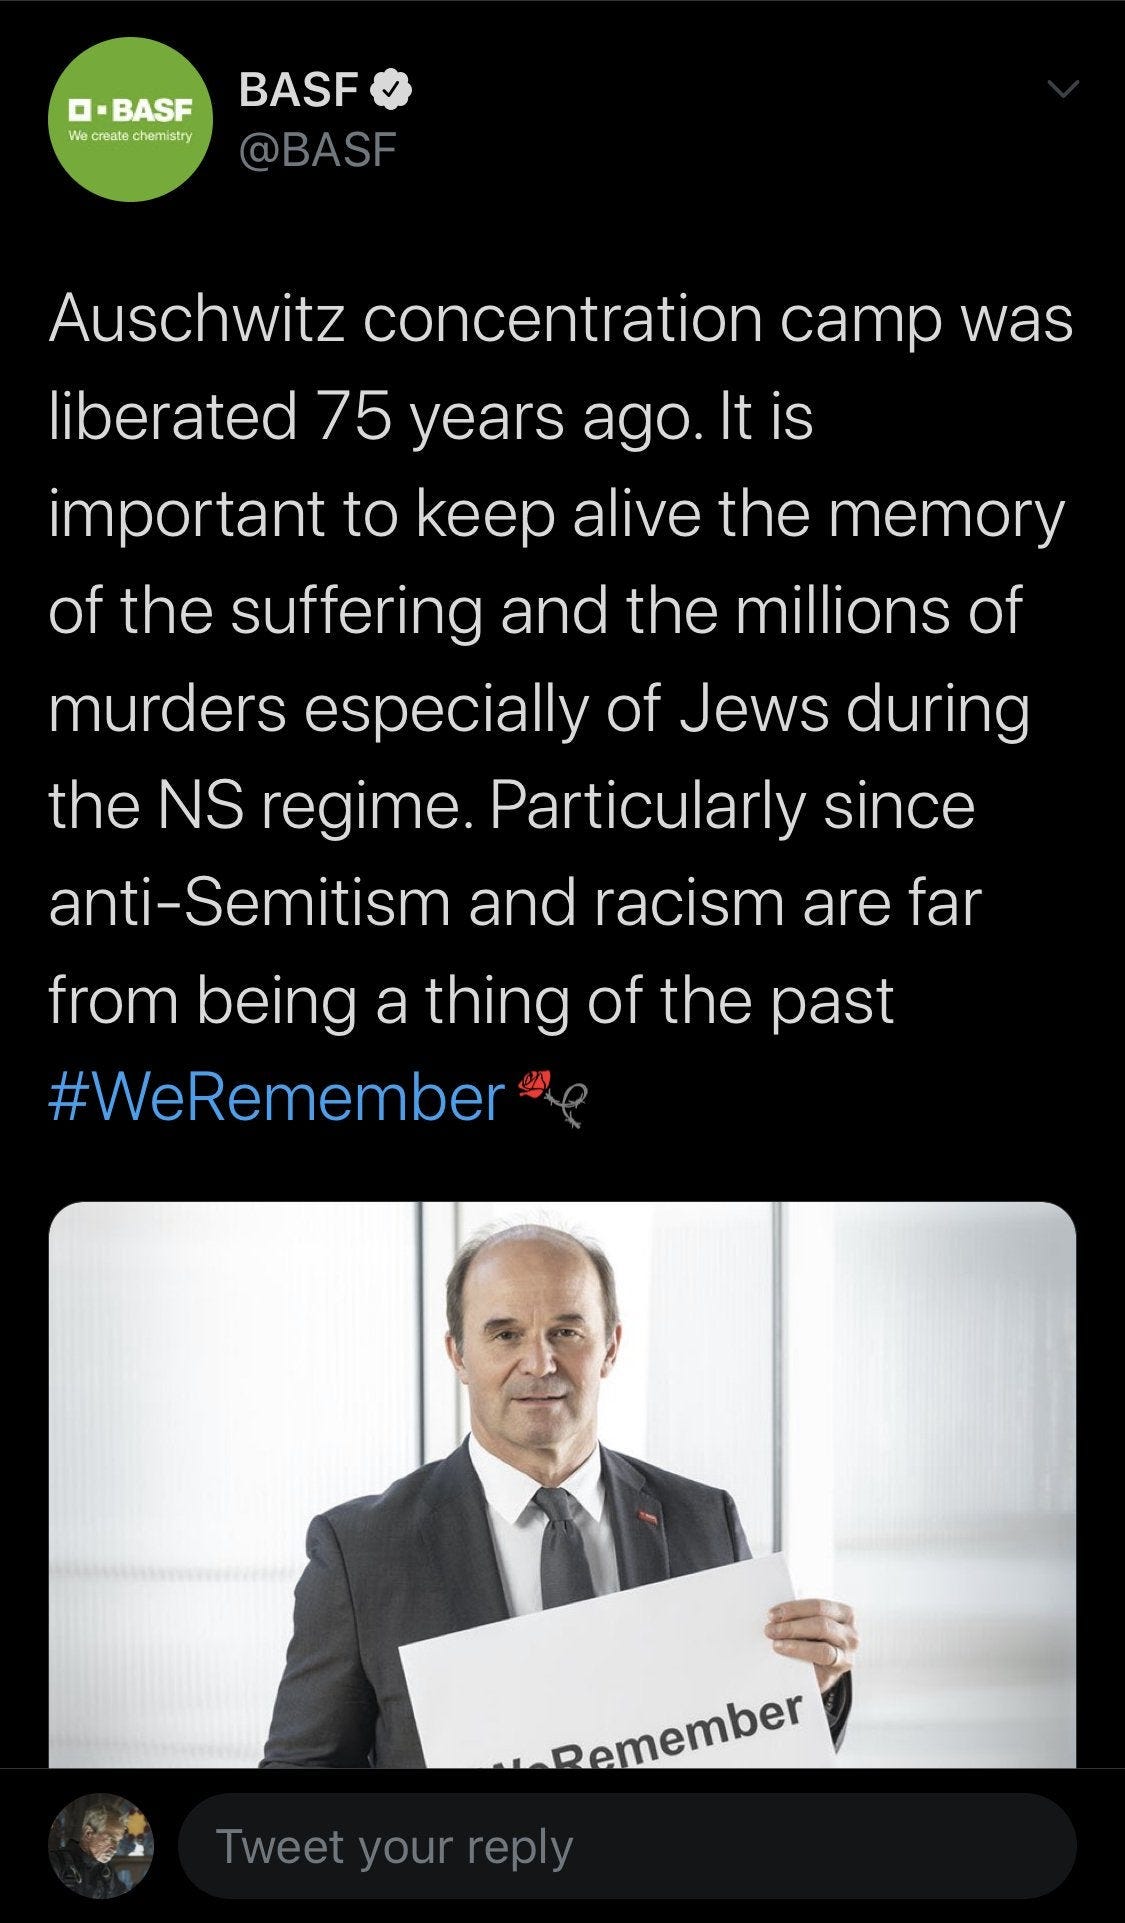Click the 'thing of the past' text line
The image size is (1125, 1923).
660,1000
